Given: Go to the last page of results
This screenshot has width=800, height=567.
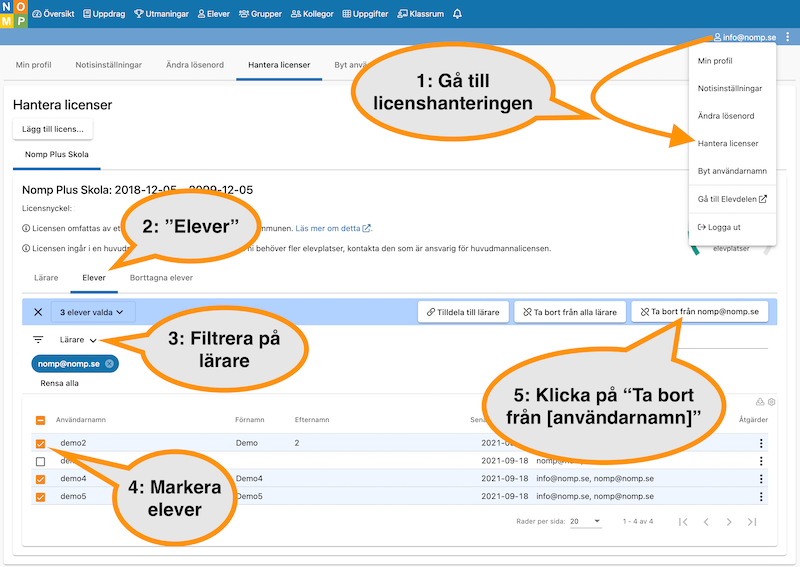Looking at the screenshot, I should (x=752, y=522).
